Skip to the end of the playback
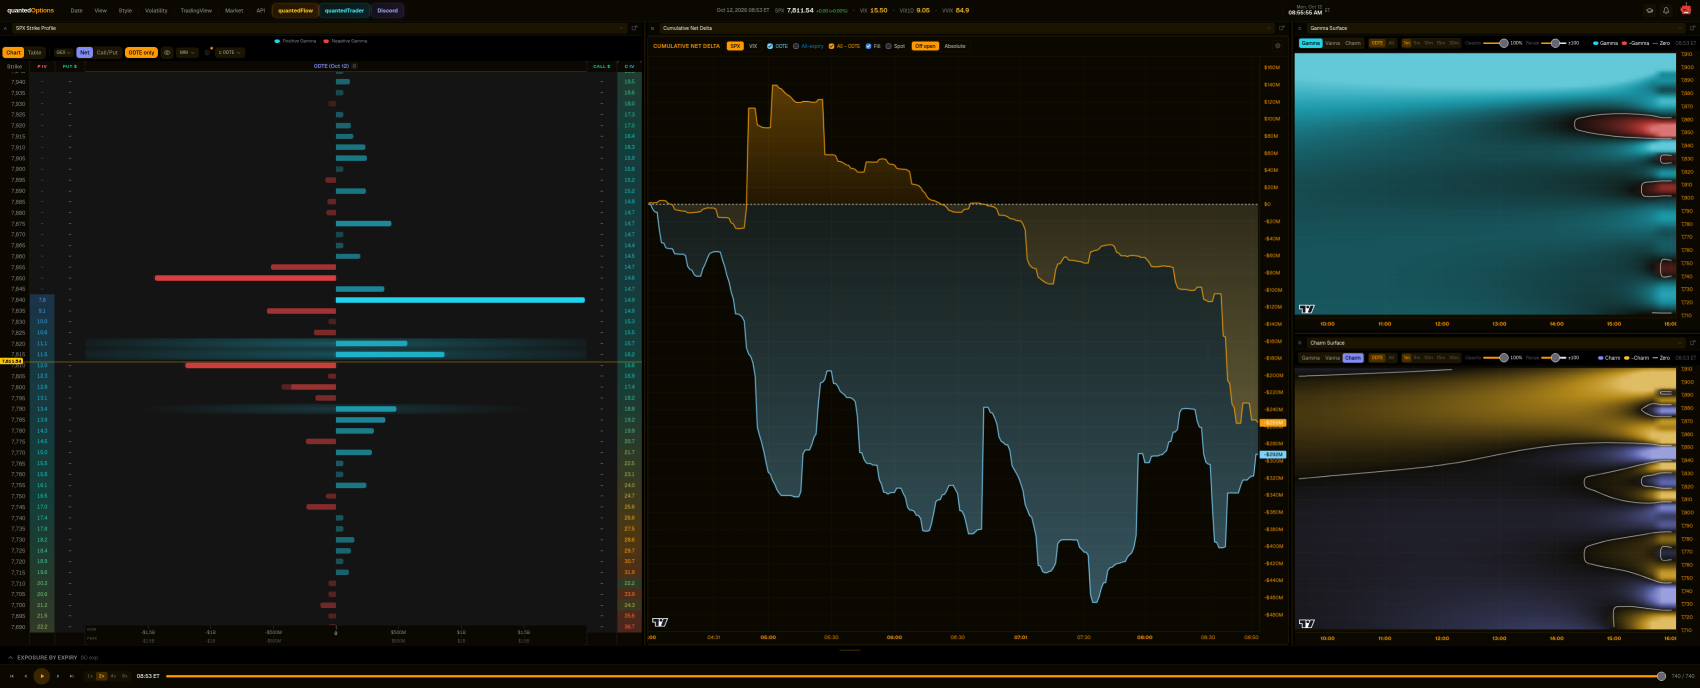Viewport: 1700px width, 688px height. coord(71,676)
